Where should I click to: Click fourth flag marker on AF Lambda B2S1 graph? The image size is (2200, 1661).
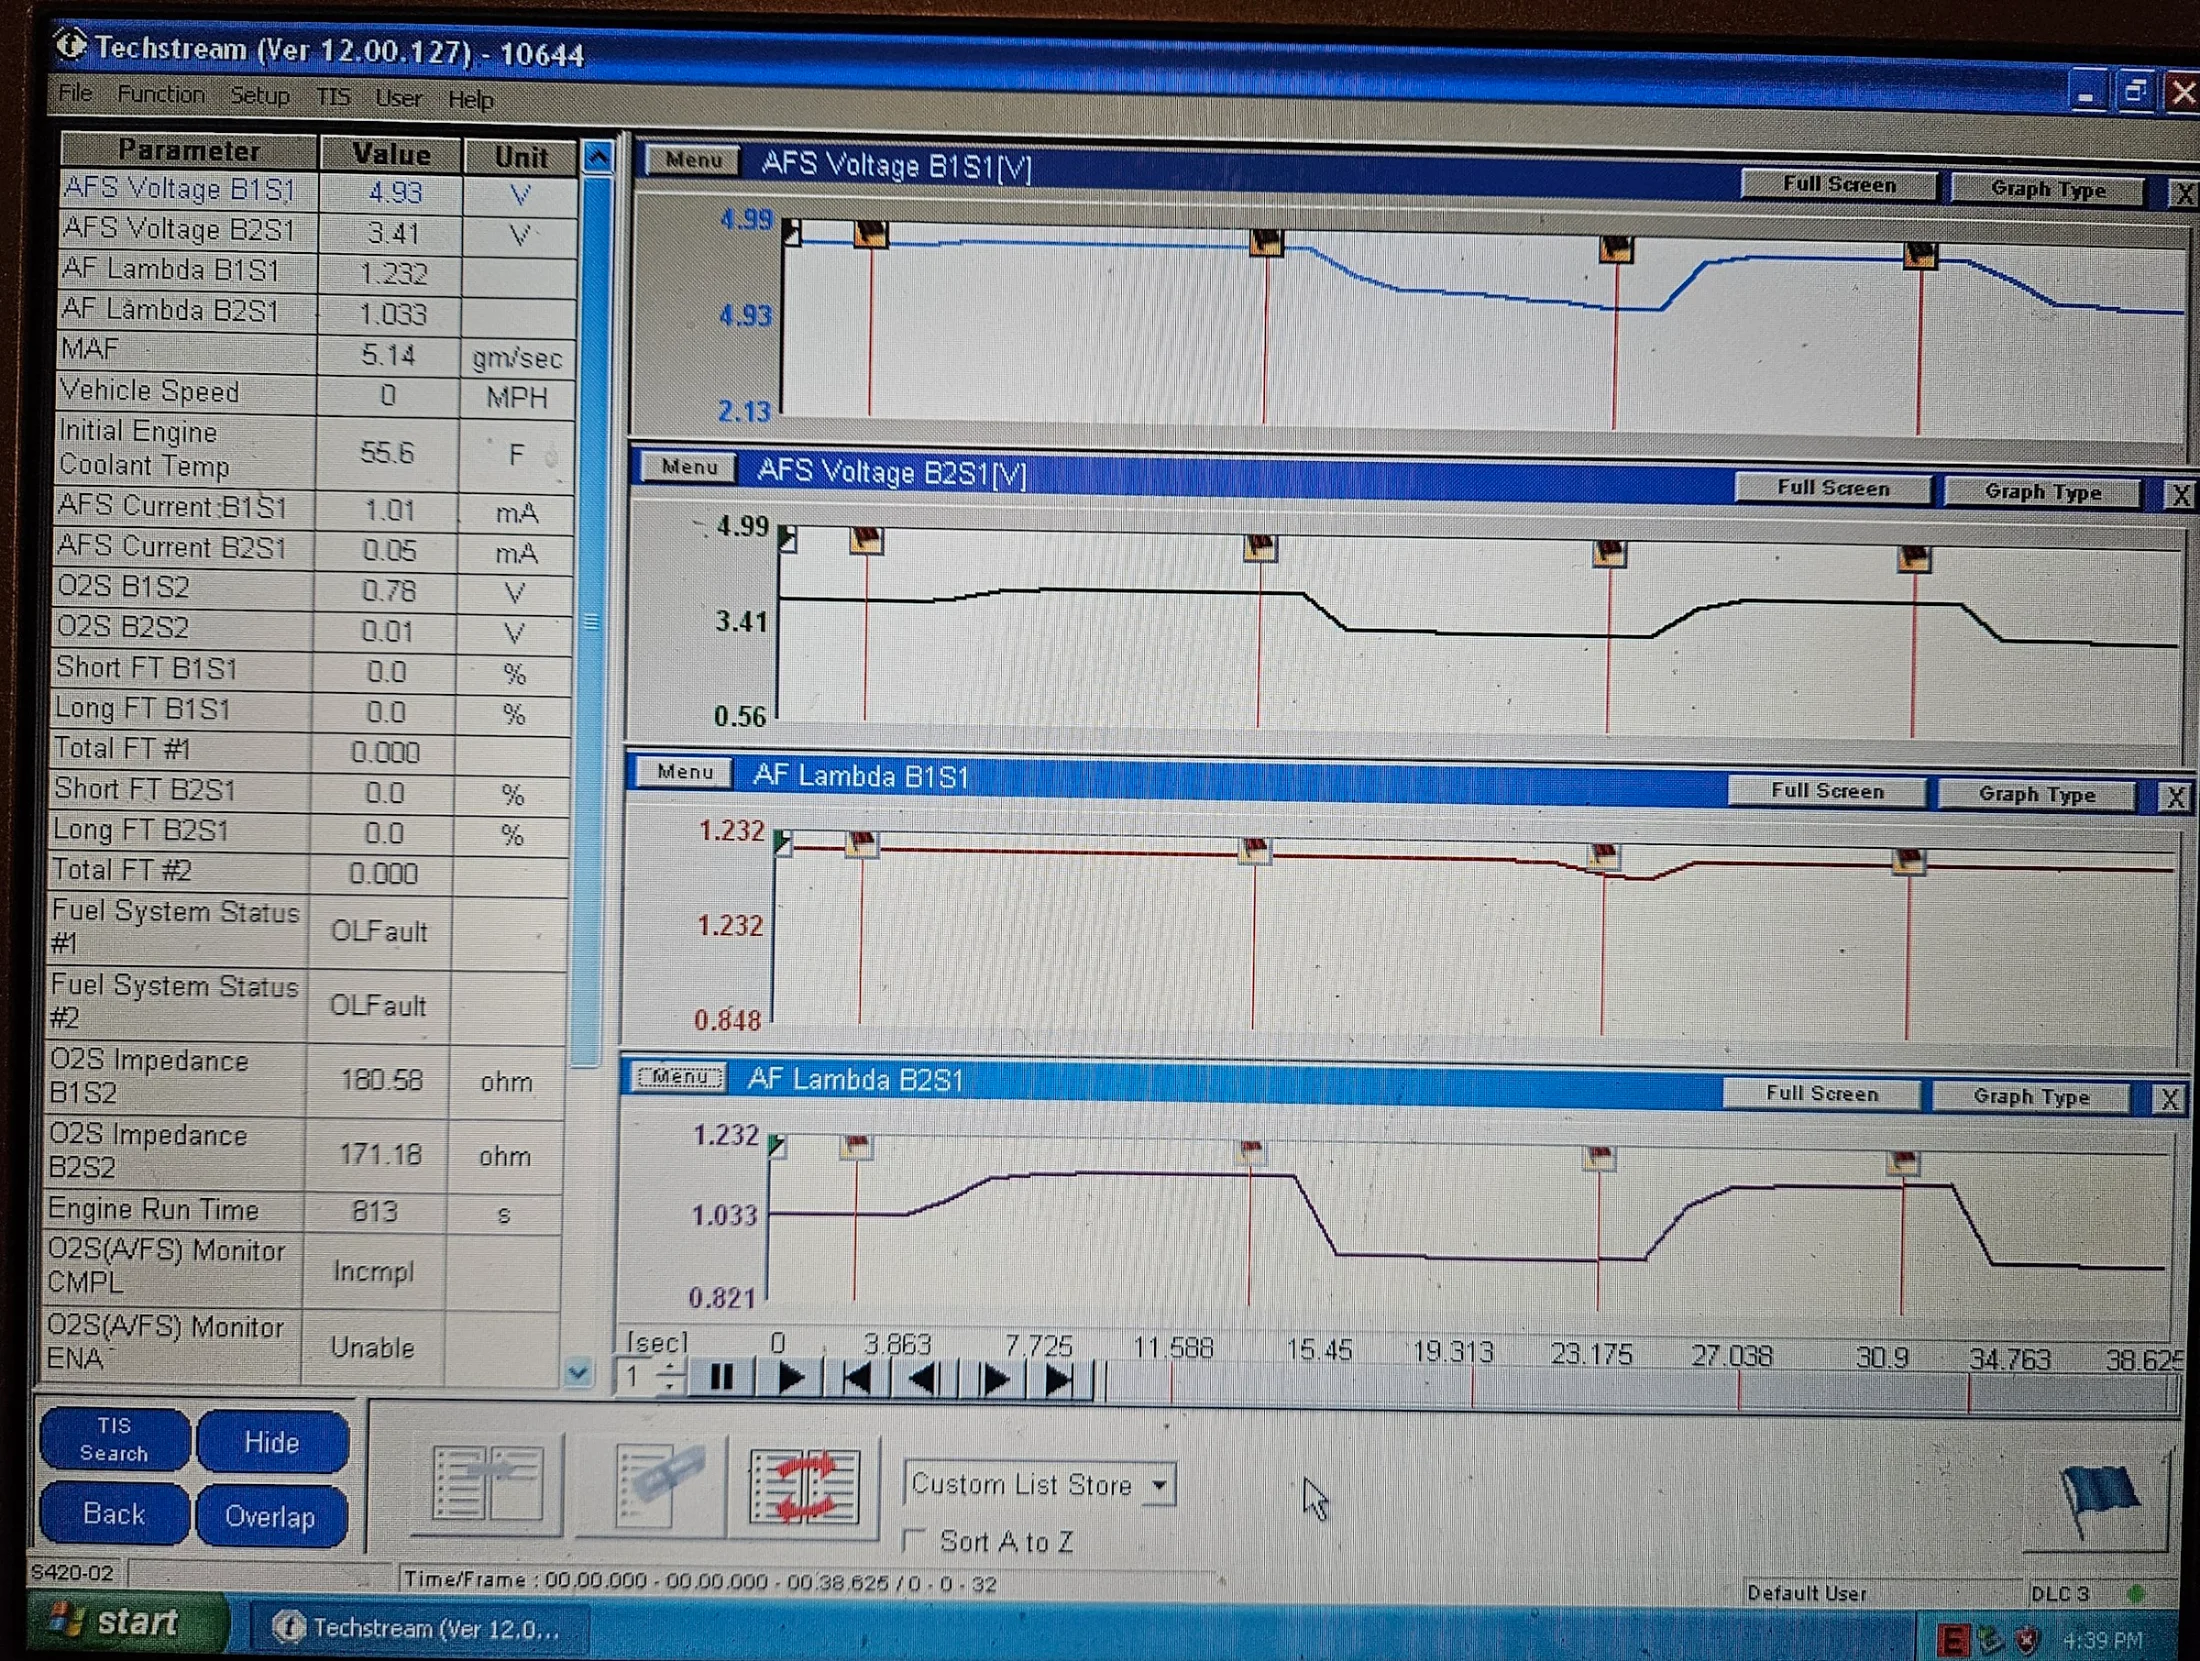click(x=1903, y=1162)
